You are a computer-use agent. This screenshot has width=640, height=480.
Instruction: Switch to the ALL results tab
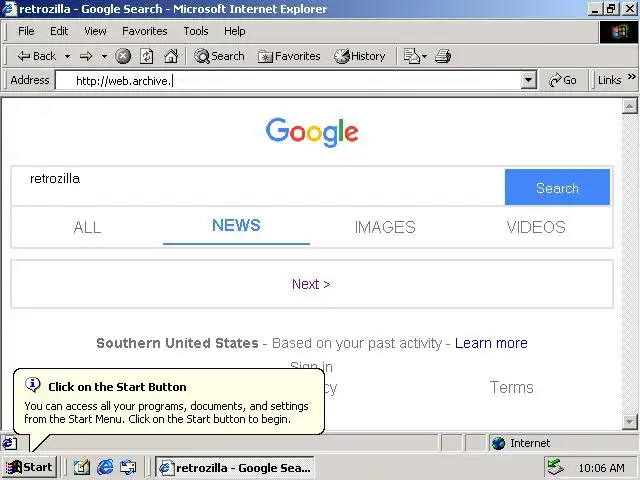(x=87, y=227)
